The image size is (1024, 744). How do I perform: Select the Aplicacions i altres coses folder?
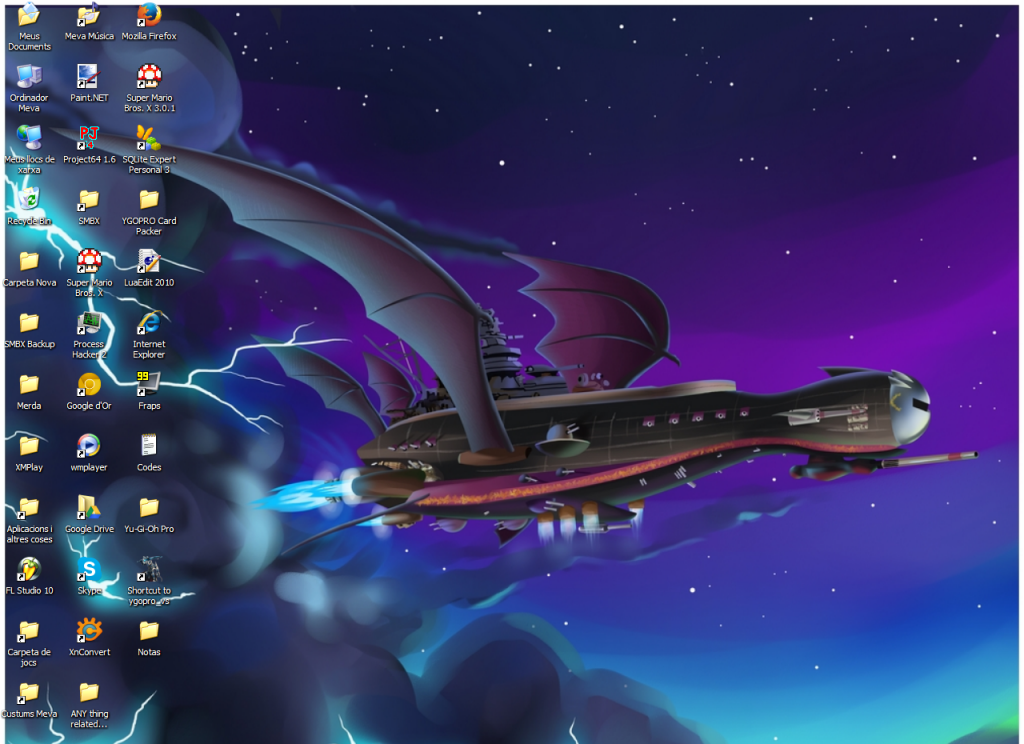pyautogui.click(x=29, y=508)
